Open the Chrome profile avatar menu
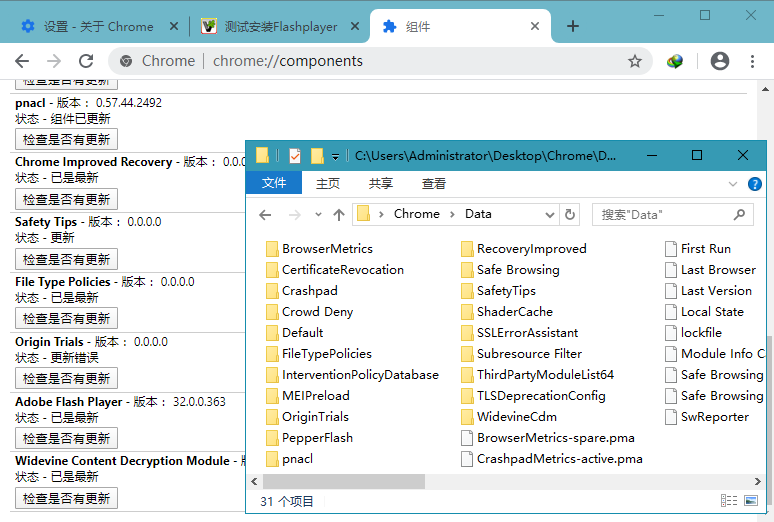The width and height of the screenshot is (774, 522). tap(719, 61)
